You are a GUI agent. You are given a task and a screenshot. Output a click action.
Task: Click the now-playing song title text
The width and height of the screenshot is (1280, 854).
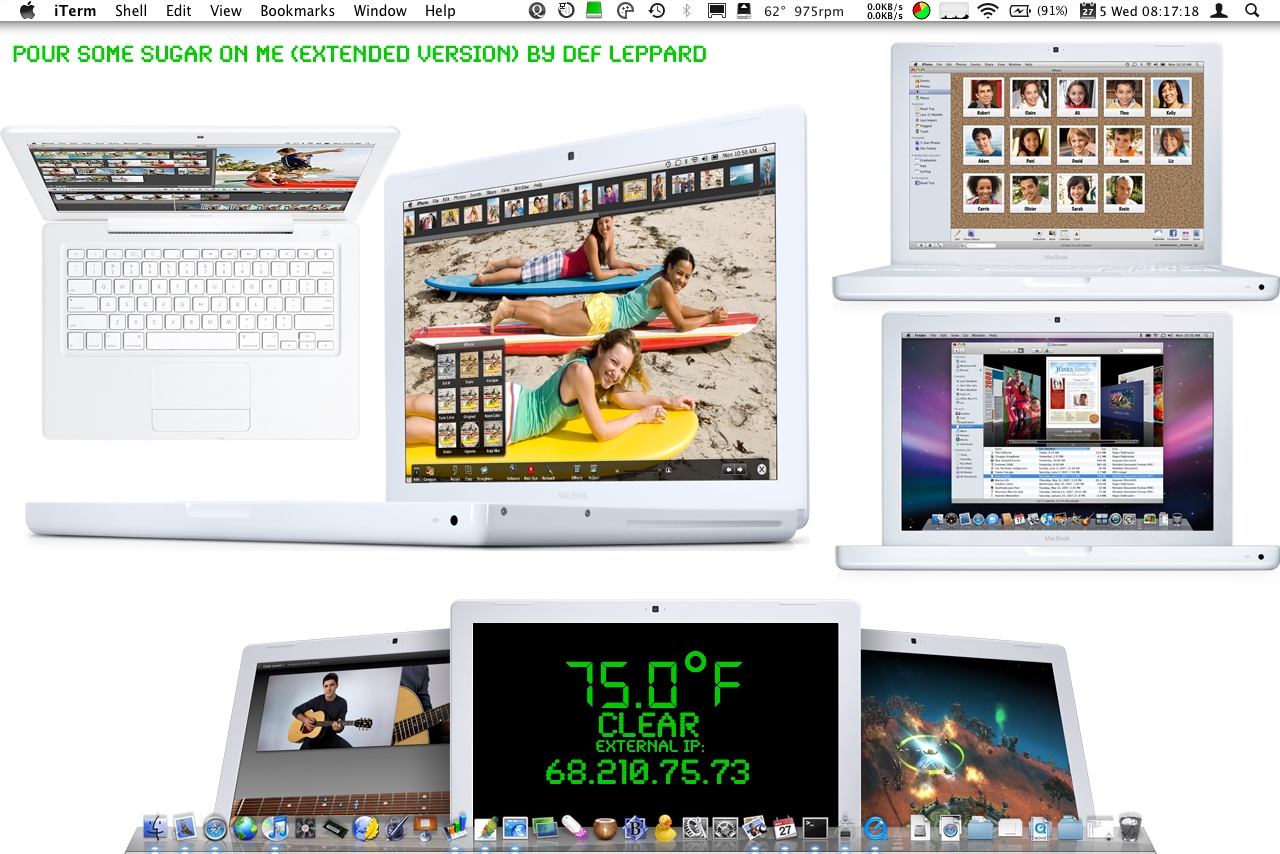[360, 54]
